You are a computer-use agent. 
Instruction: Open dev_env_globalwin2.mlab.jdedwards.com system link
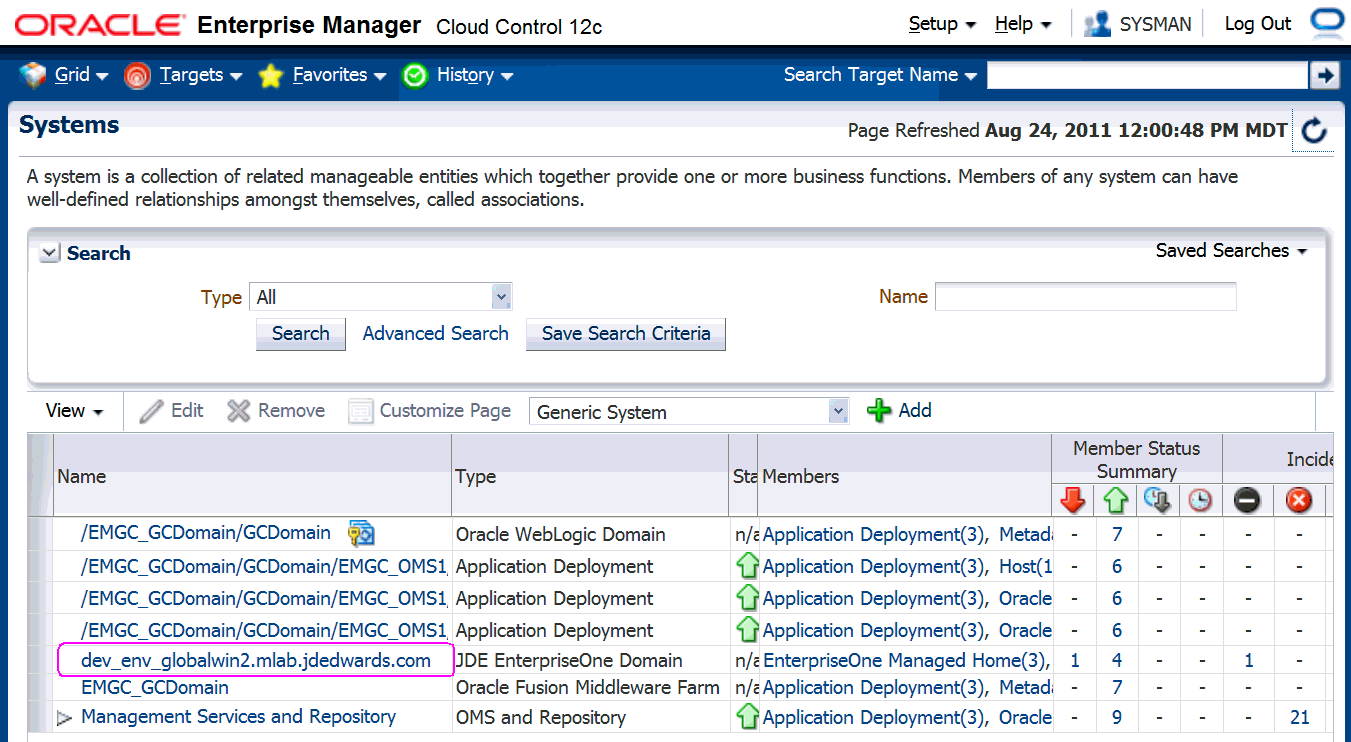[x=256, y=661]
